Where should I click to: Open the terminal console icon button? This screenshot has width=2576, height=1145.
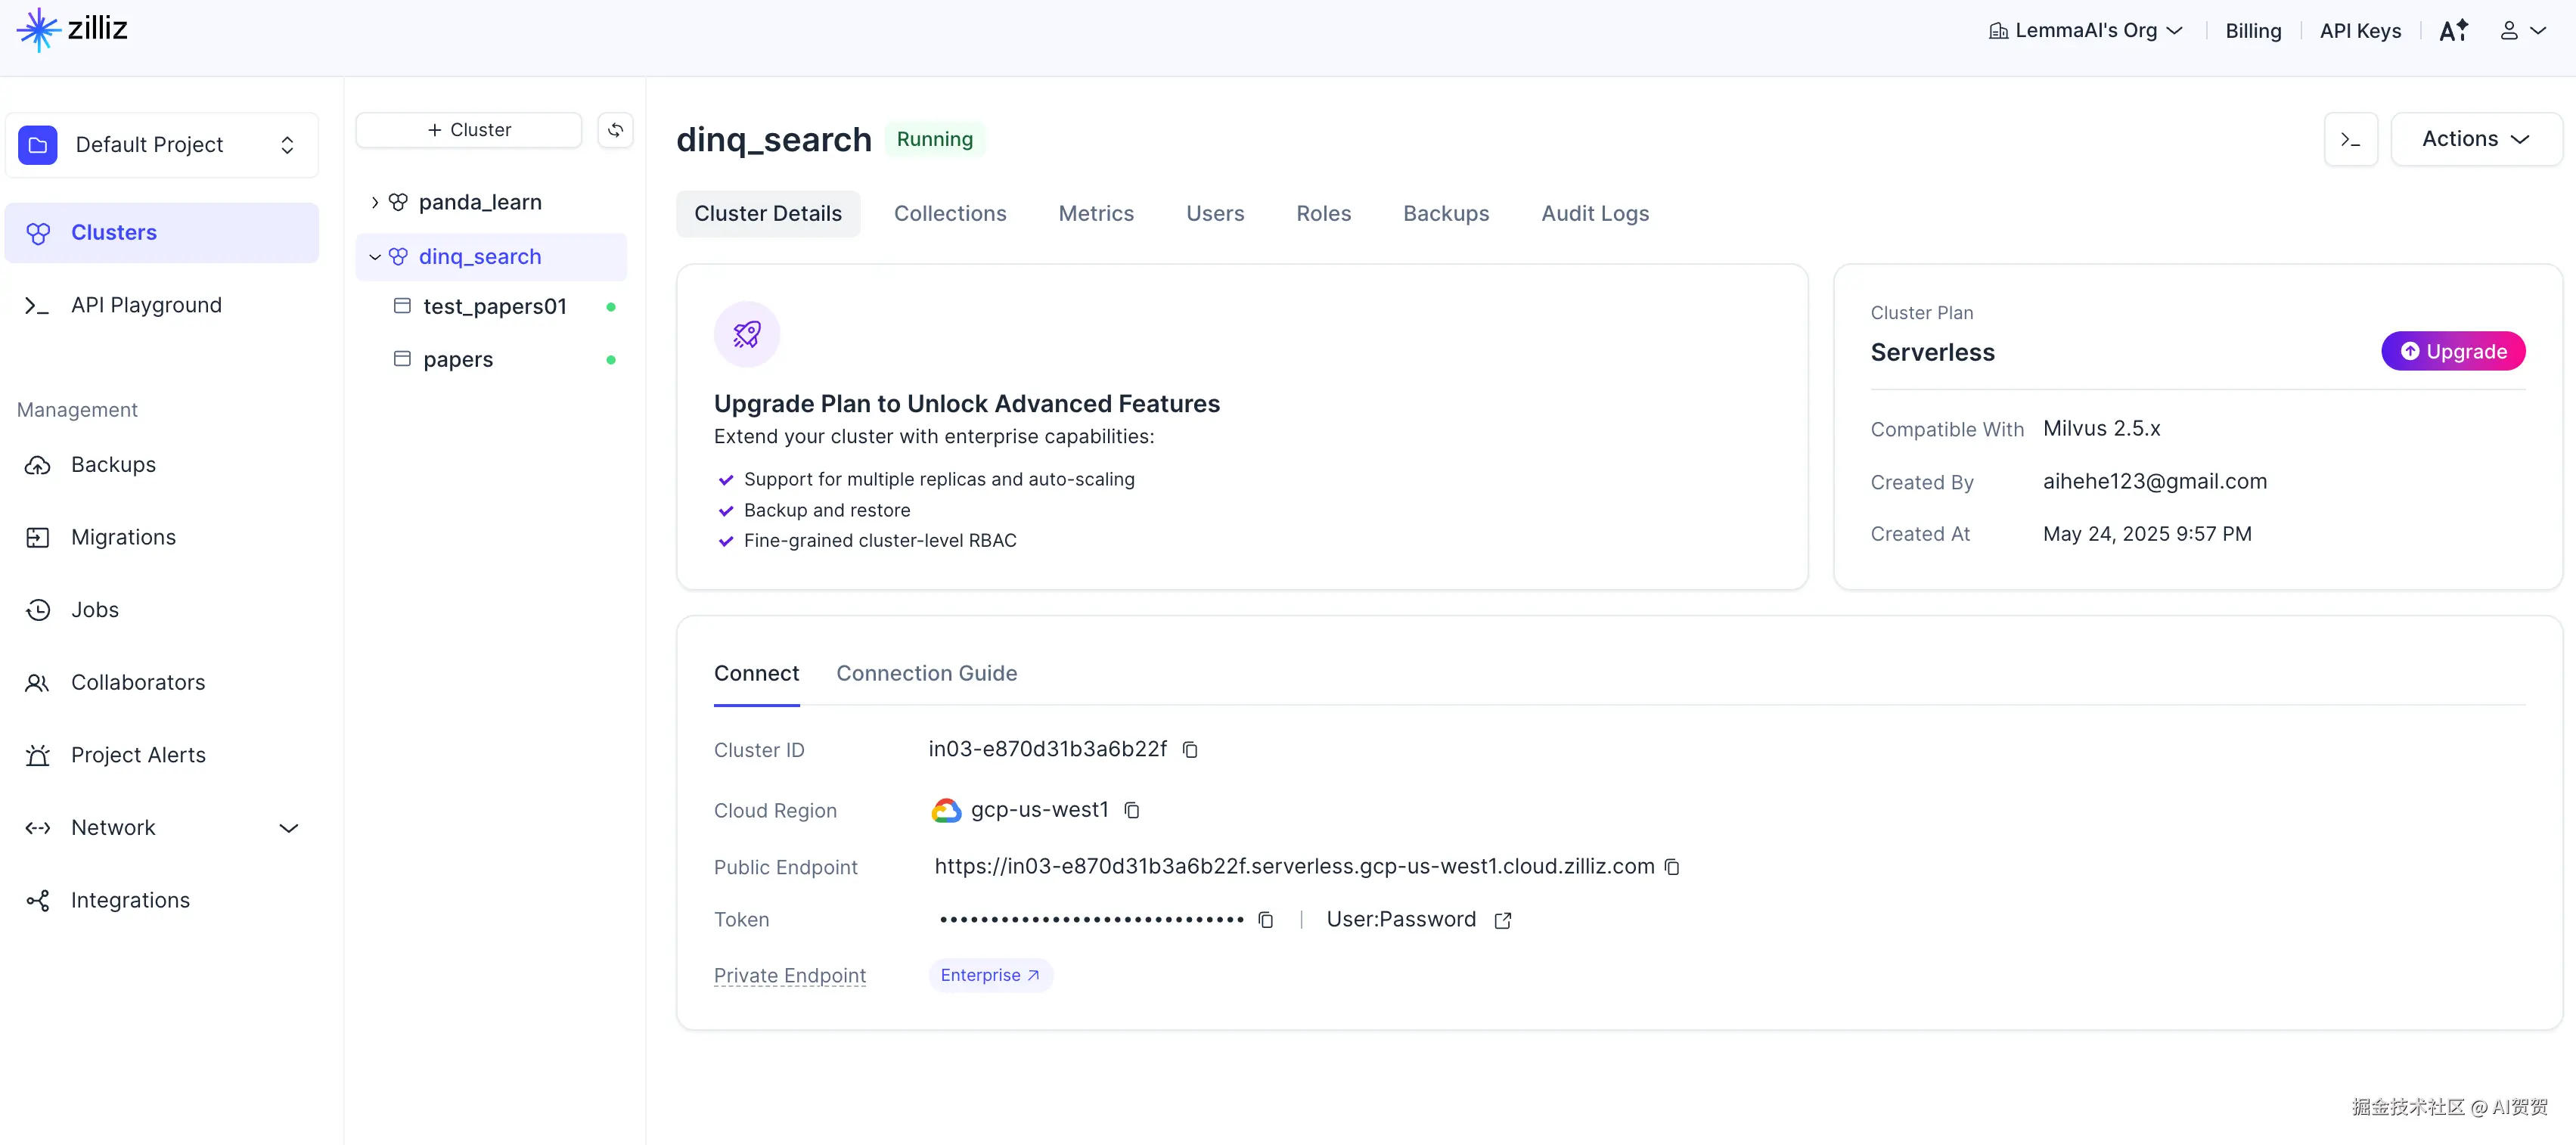pyautogui.click(x=2350, y=139)
